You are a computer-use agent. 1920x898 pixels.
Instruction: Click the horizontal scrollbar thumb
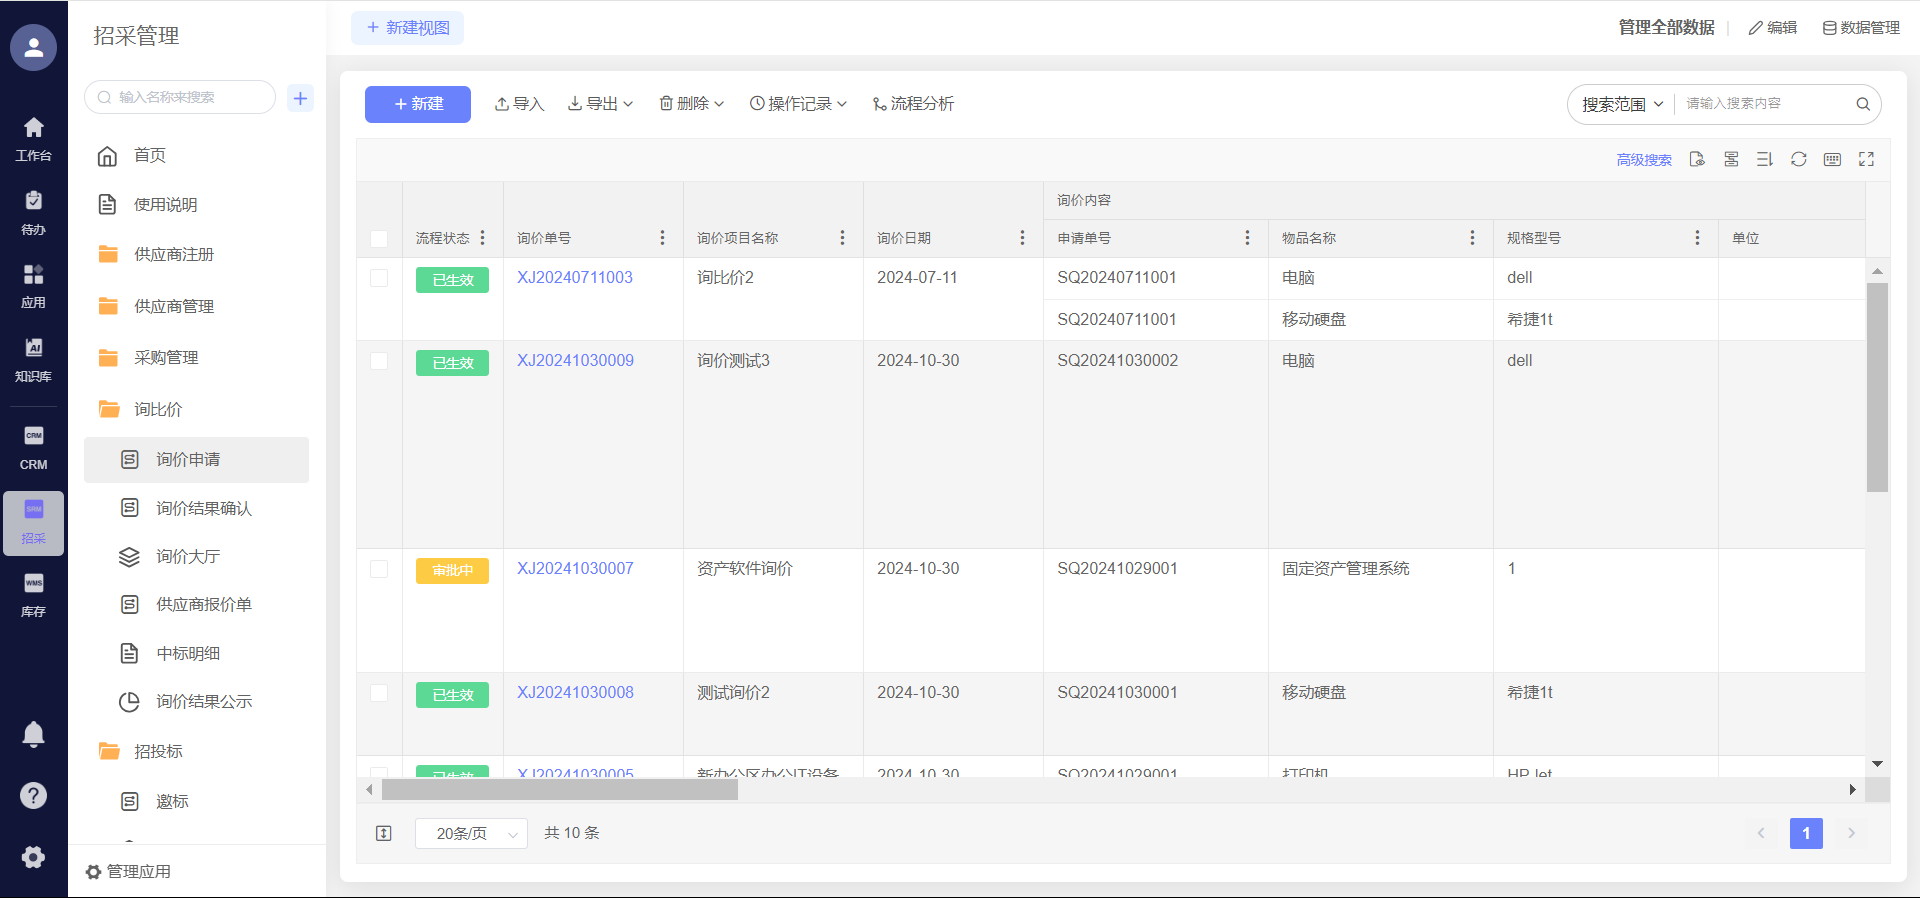point(559,790)
